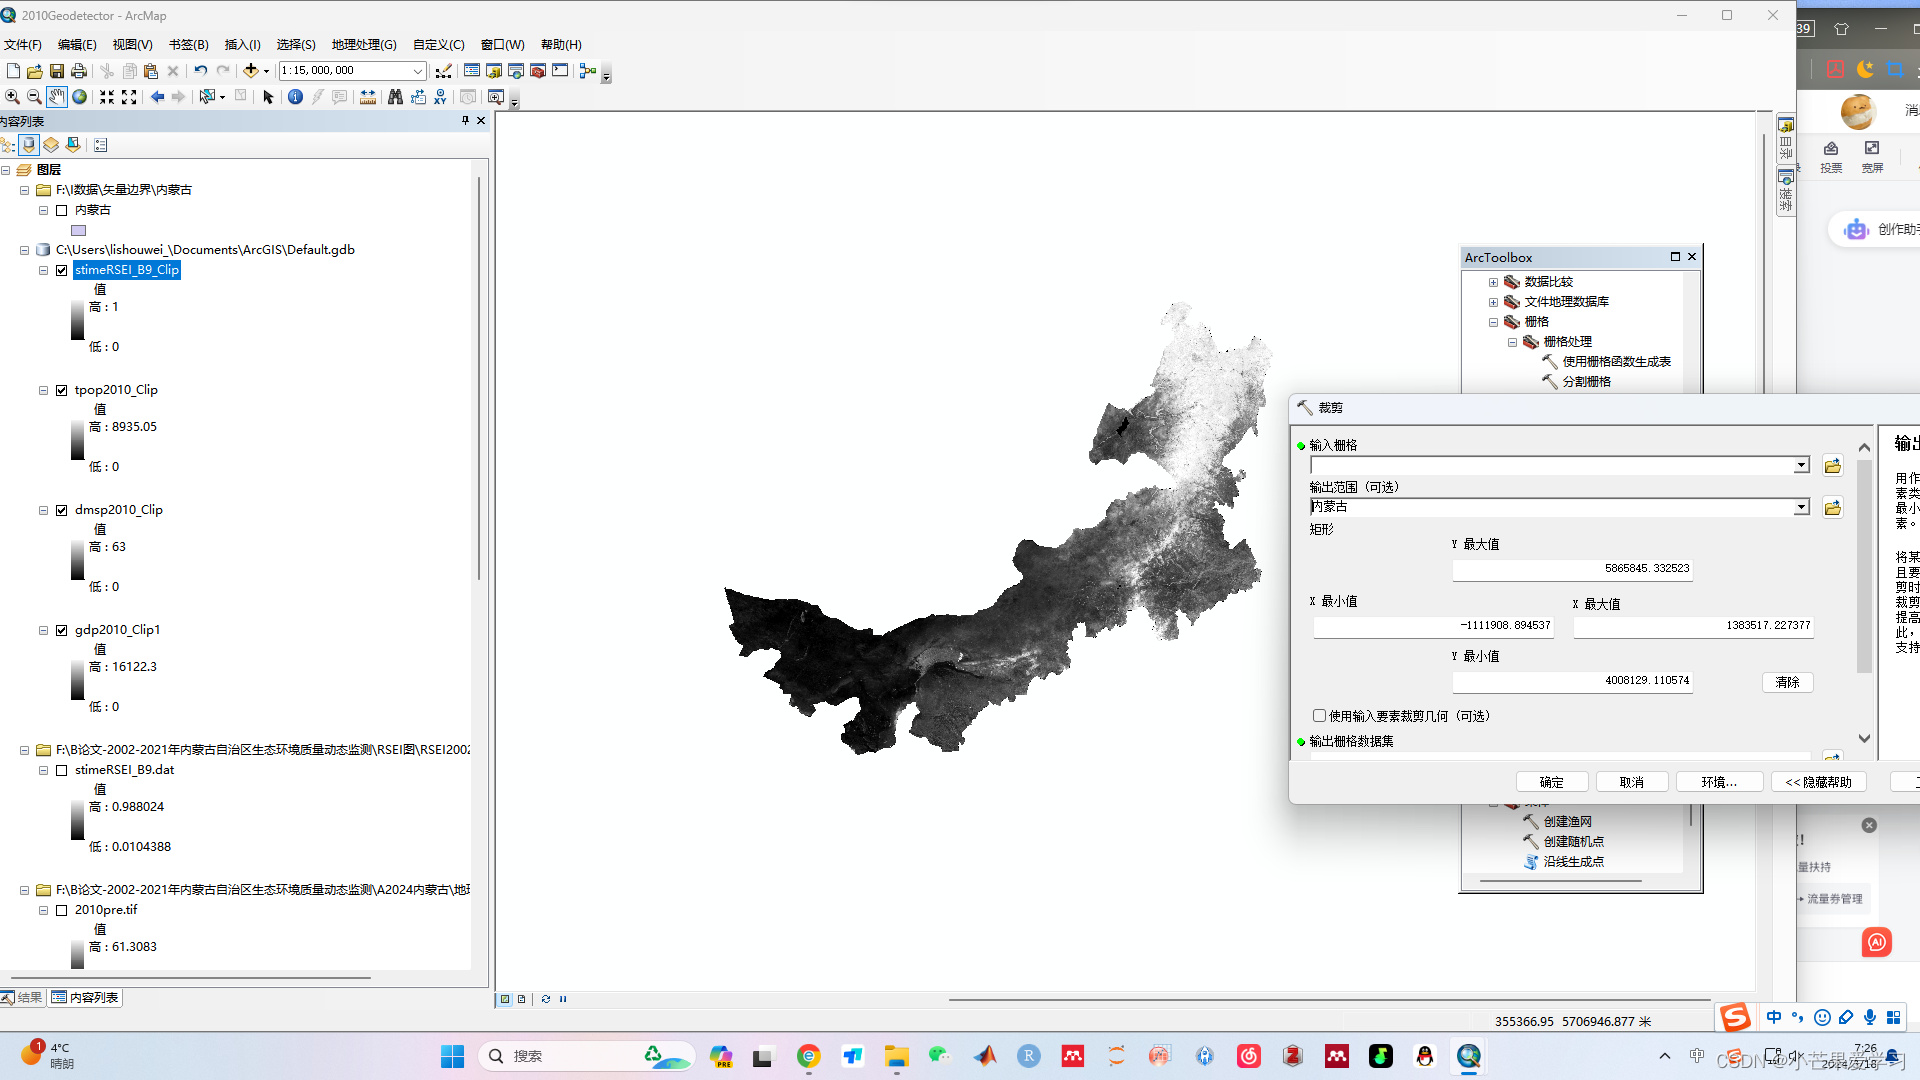The width and height of the screenshot is (1920, 1080).
Task: Select the Zoom In tool
Action: (x=12, y=97)
